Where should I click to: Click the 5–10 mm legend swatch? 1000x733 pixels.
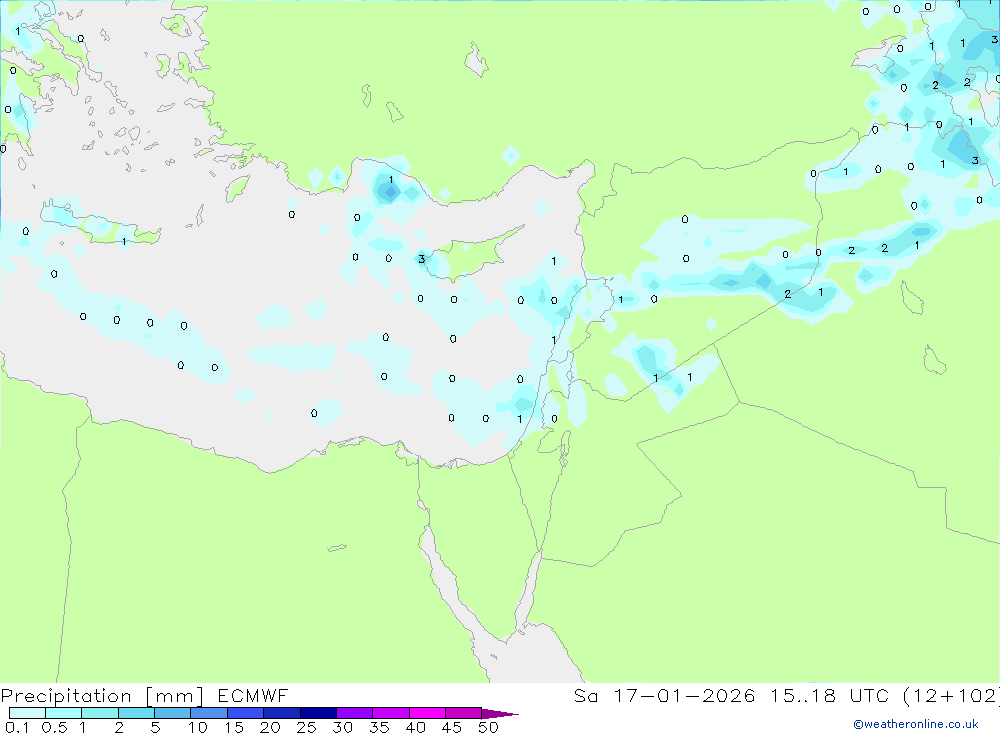coord(173,713)
